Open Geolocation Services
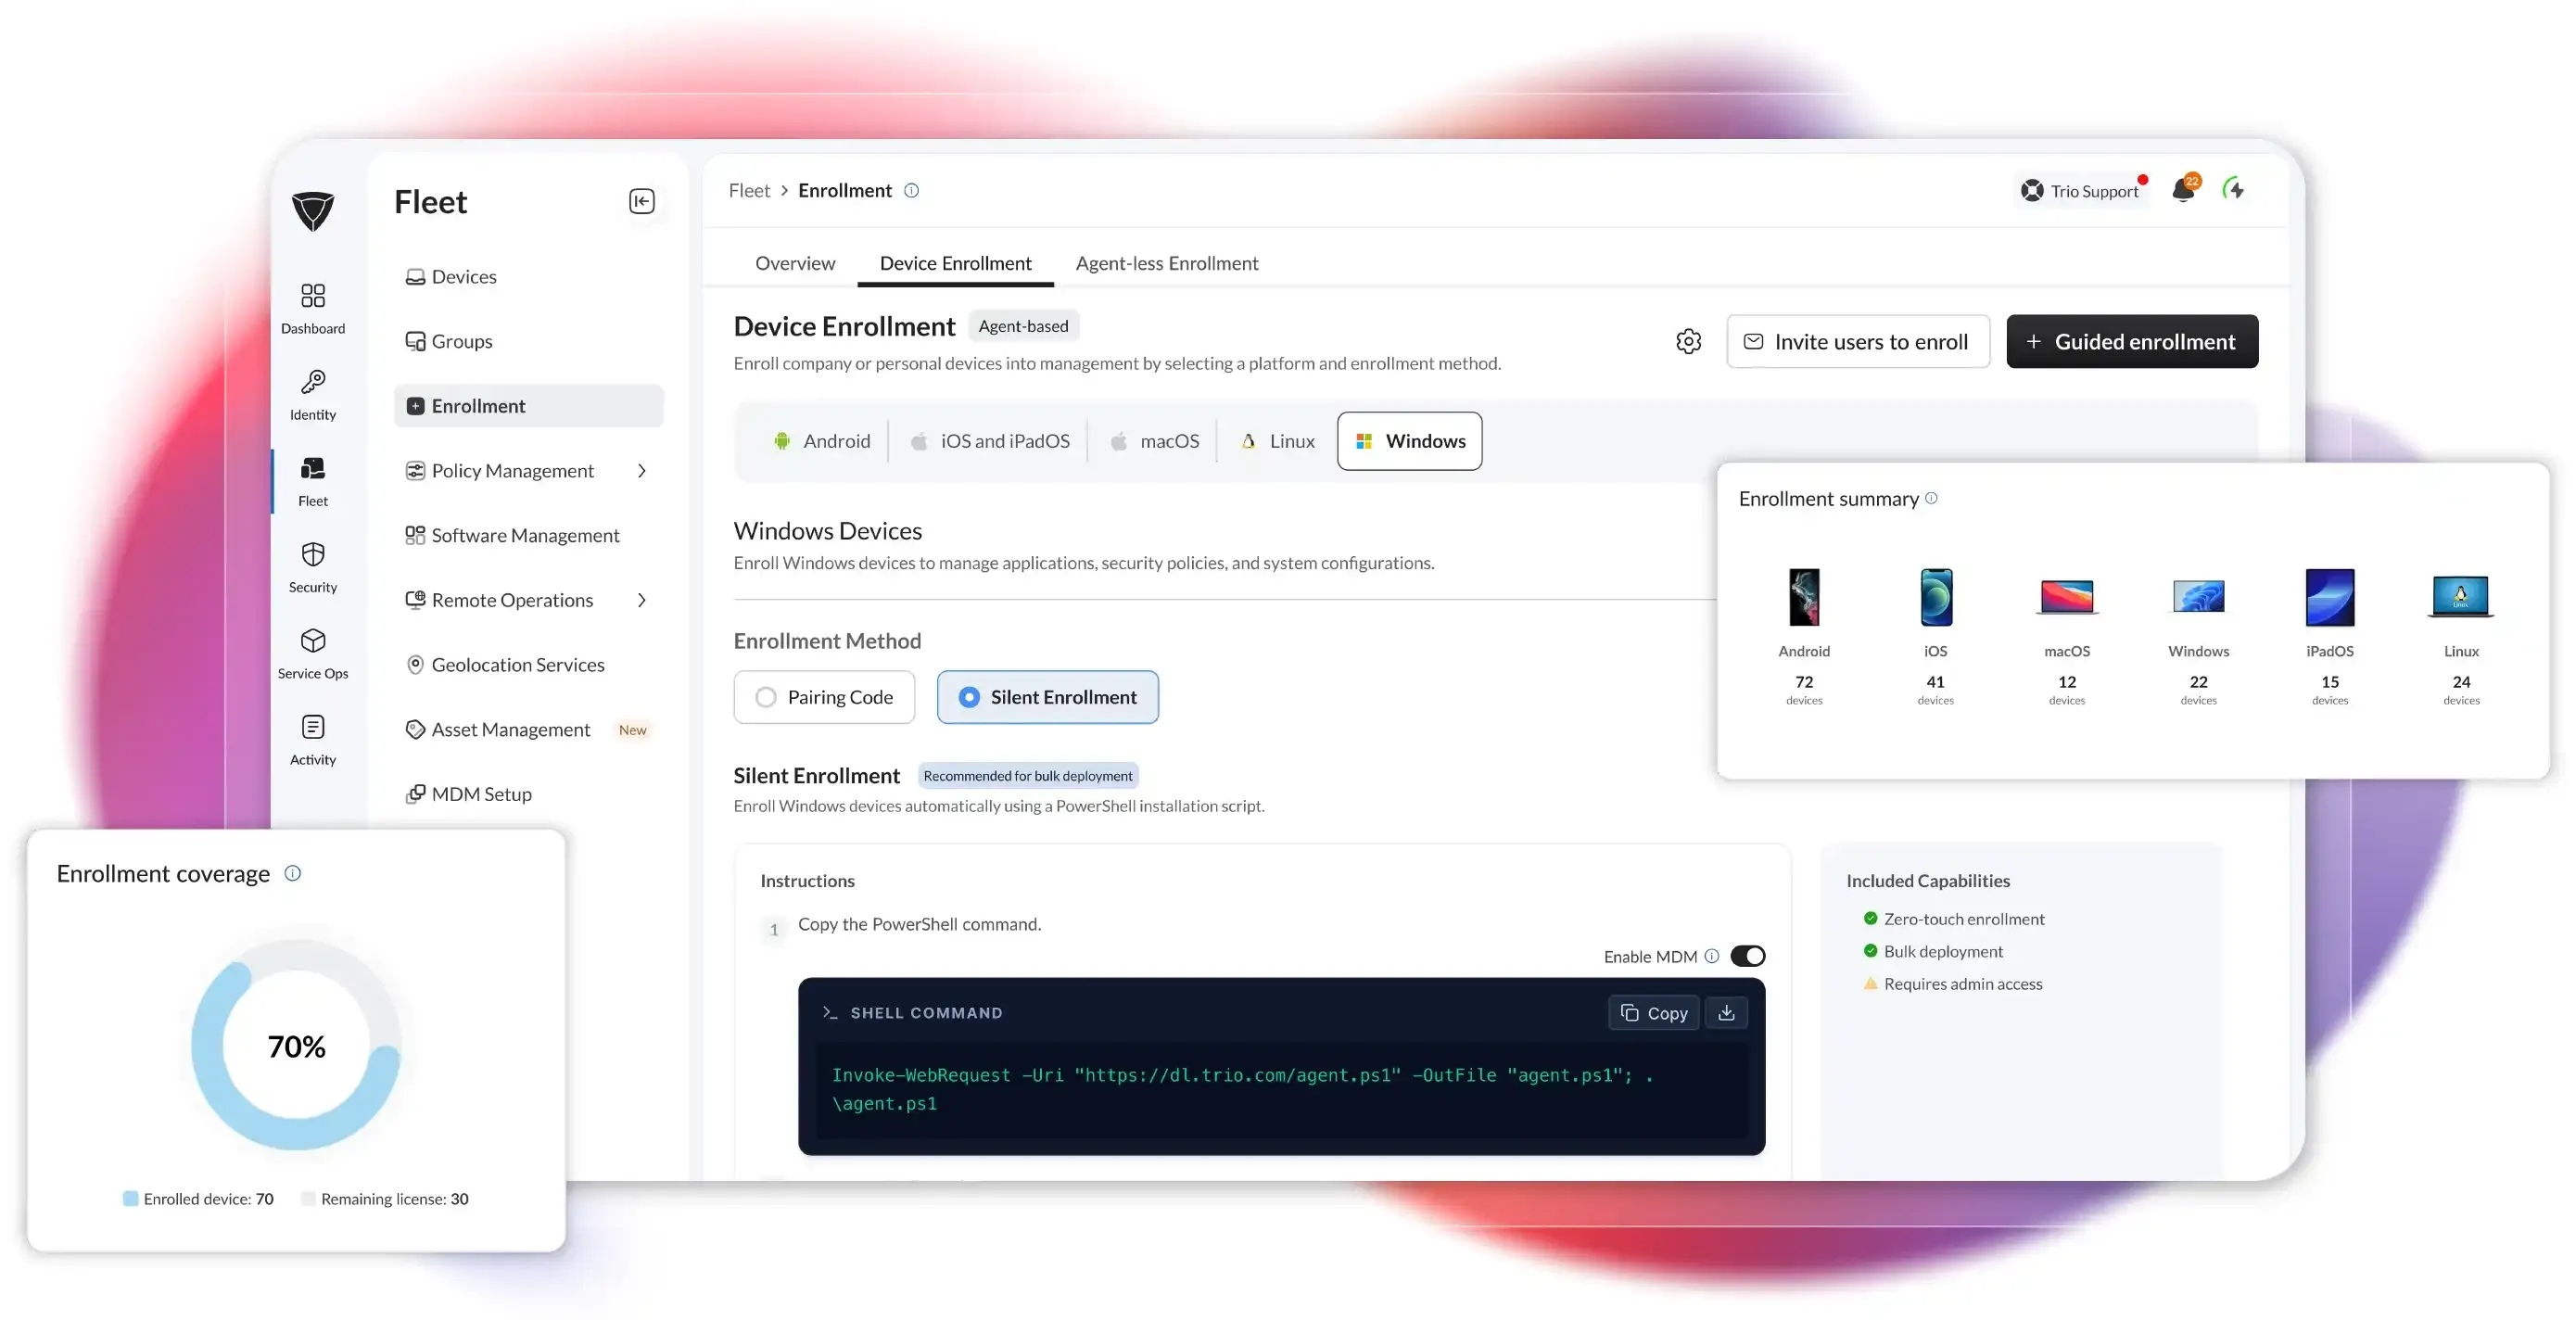 click(529, 665)
